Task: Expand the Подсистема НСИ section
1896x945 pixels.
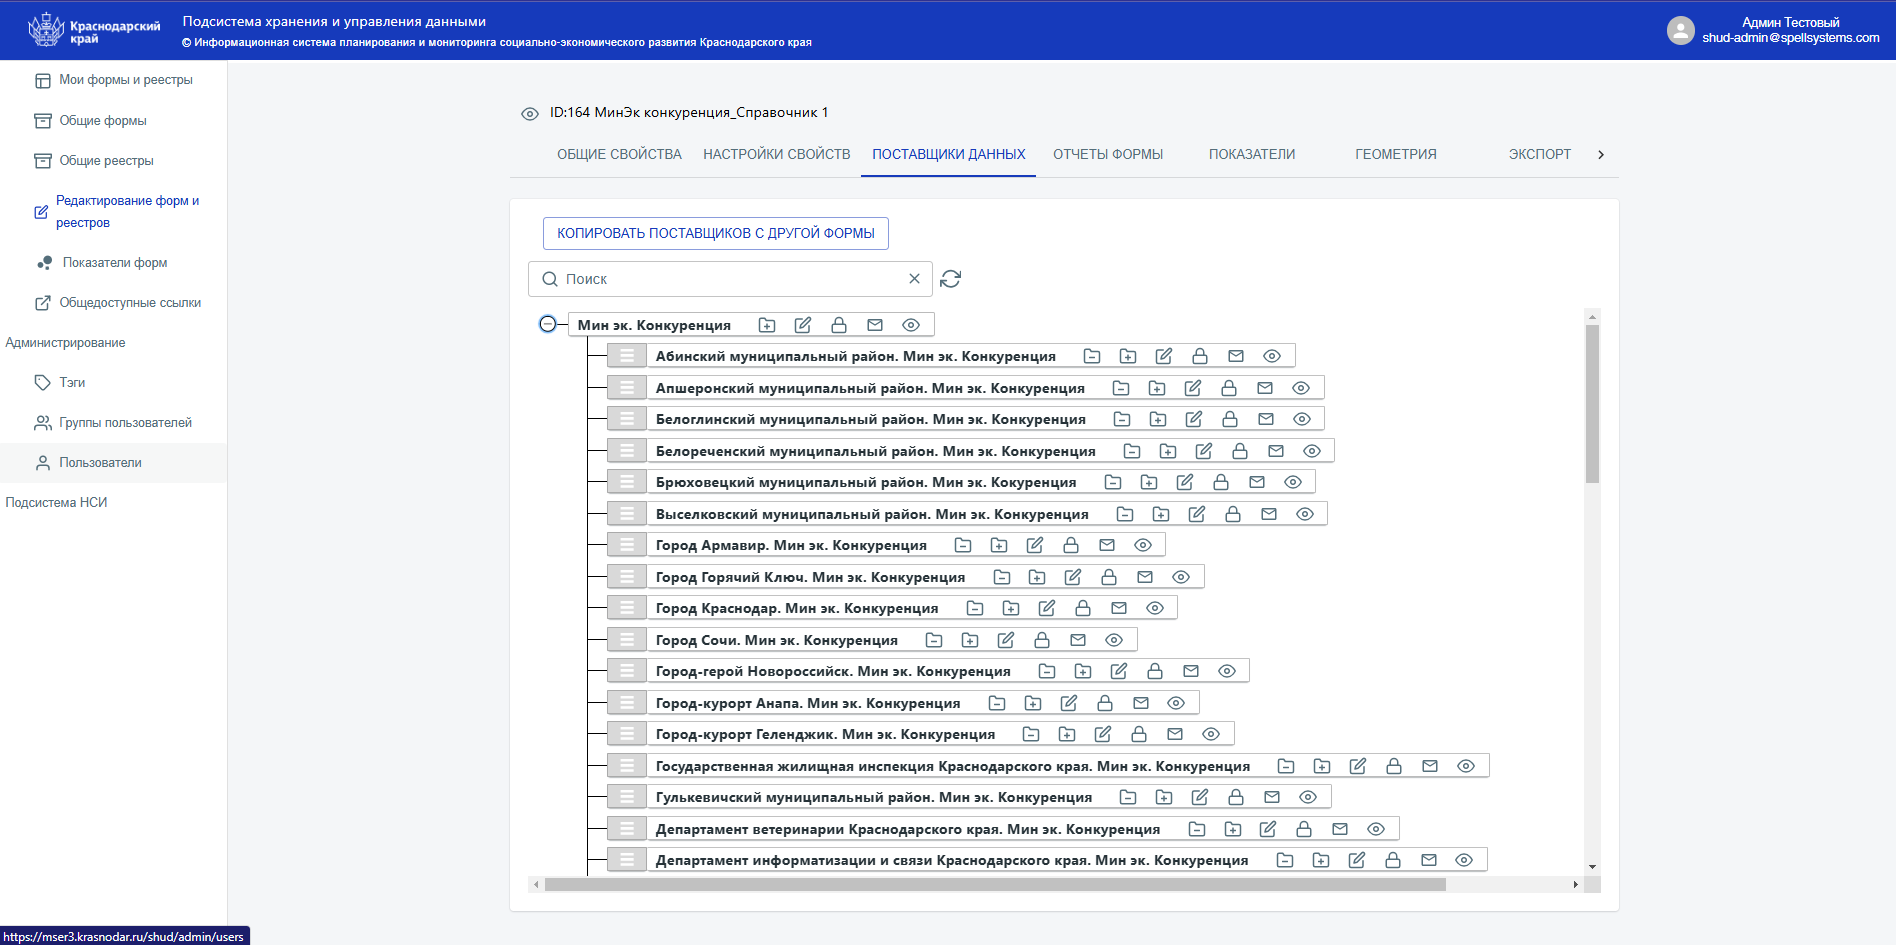Action: tap(56, 503)
